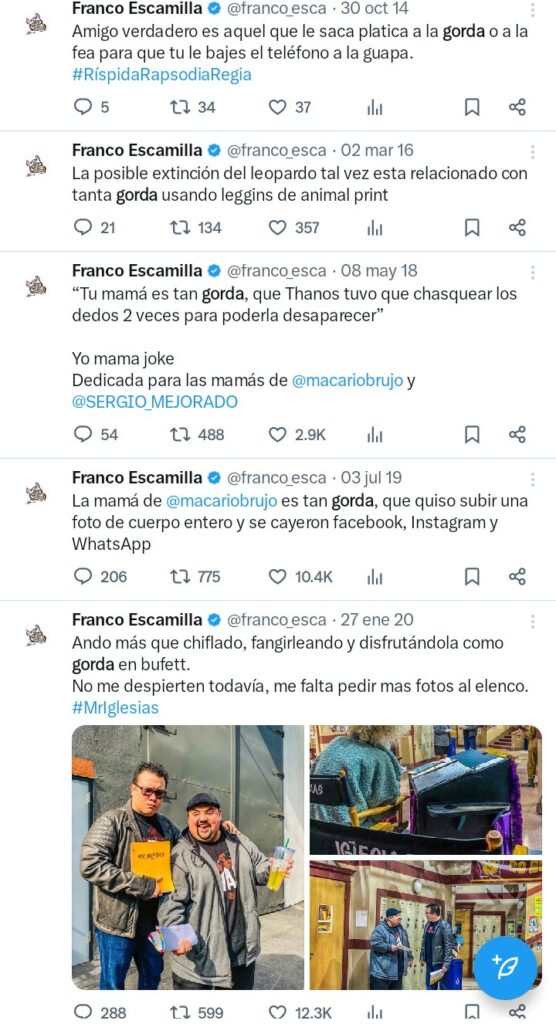Open more options on the 30 oct 14 tweet

point(533,10)
